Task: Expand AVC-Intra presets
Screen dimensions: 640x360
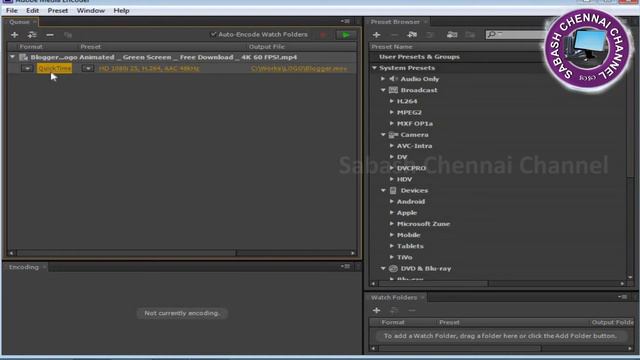Action: point(391,146)
